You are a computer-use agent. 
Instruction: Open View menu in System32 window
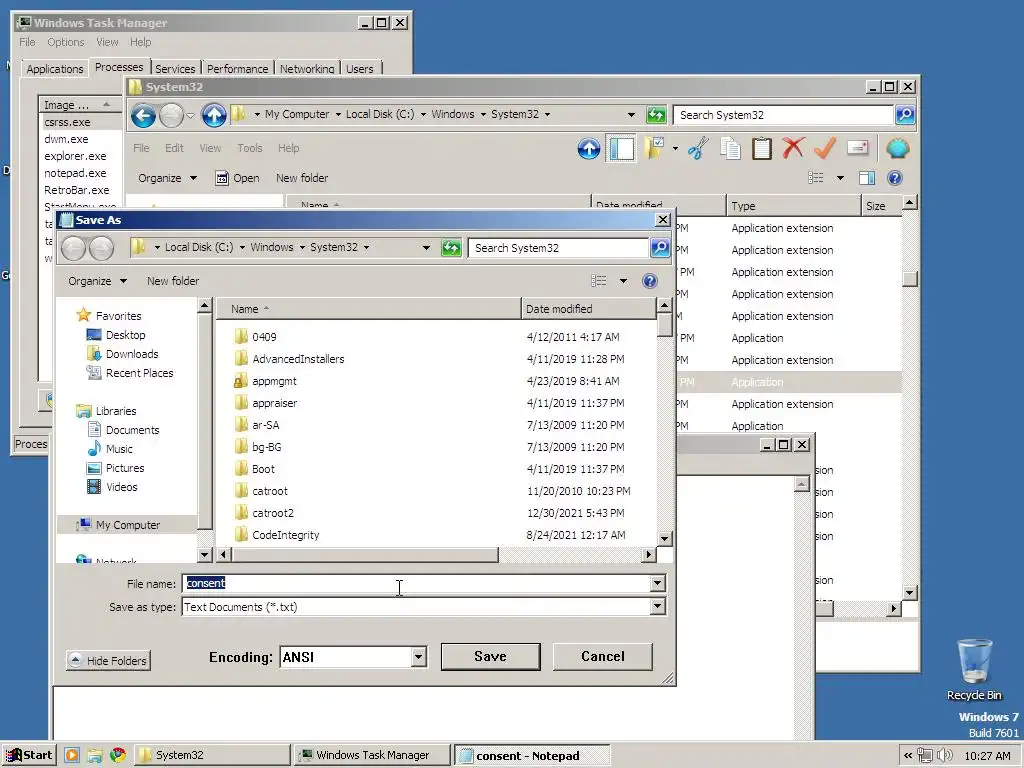tap(210, 148)
